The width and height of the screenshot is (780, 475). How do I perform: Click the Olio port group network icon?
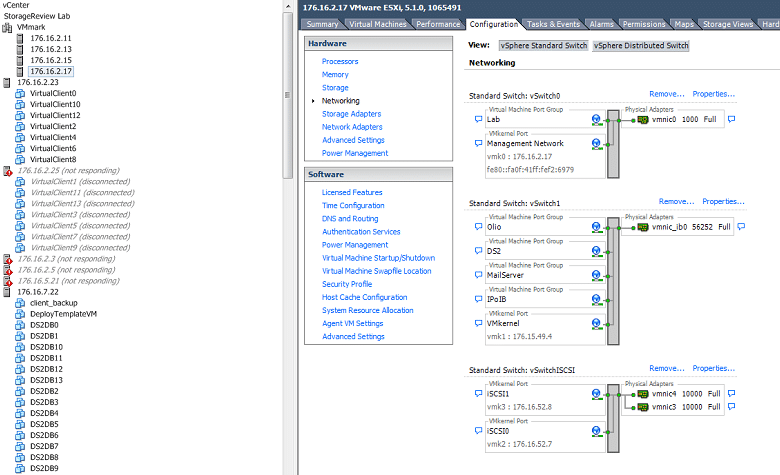[596, 227]
